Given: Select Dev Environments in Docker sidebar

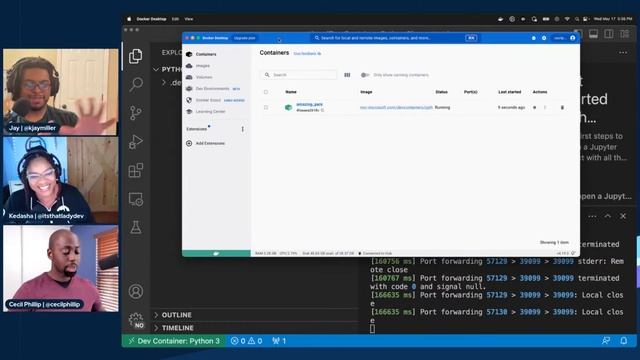Looking at the screenshot, I should tap(216, 89).
